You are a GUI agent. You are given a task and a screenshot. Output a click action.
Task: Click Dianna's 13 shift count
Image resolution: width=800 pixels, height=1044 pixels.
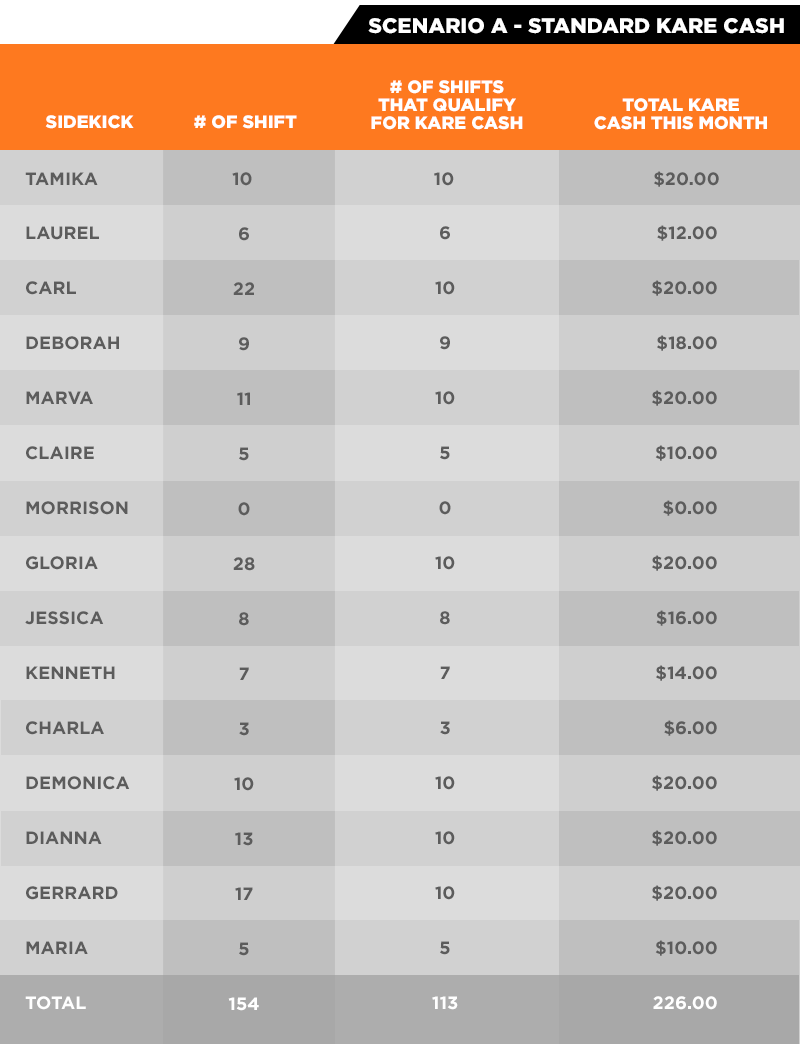pyautogui.click(x=244, y=838)
